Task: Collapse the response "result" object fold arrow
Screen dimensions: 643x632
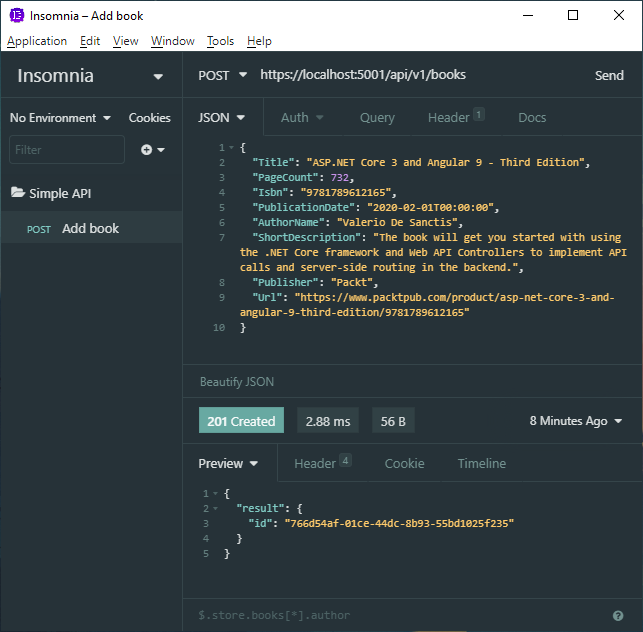Action: [x=215, y=509]
